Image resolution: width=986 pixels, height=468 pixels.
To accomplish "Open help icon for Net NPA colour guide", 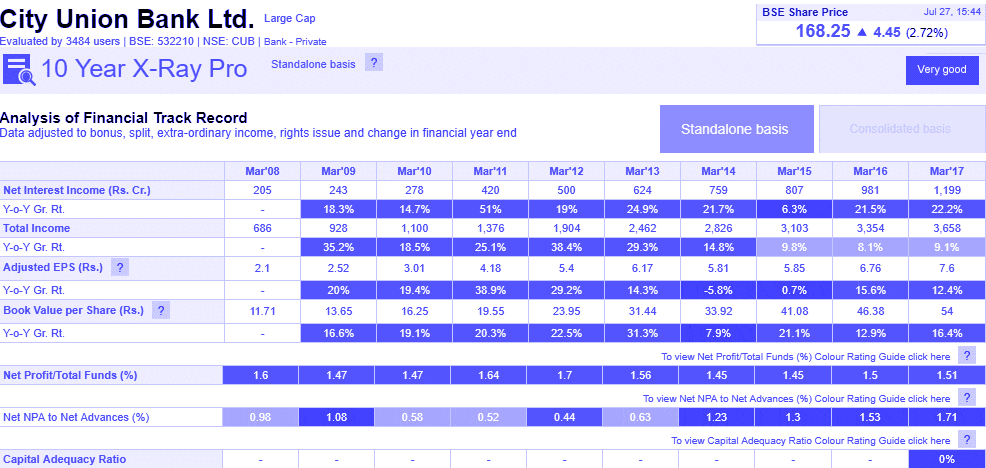I will [x=967, y=398].
